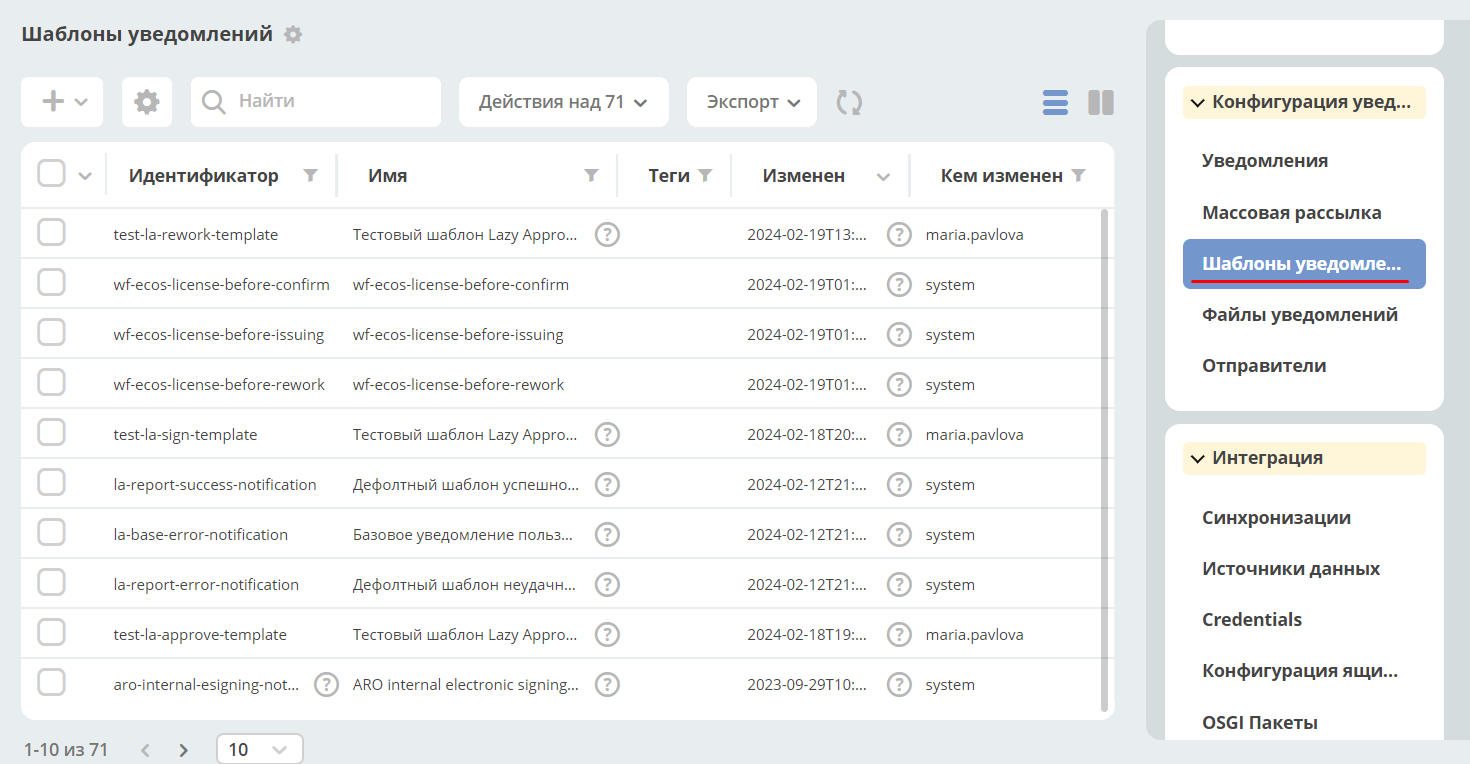This screenshot has width=1470, height=764.
Task: Open Файлы уведомлений in sidebar
Action: click(x=1300, y=315)
